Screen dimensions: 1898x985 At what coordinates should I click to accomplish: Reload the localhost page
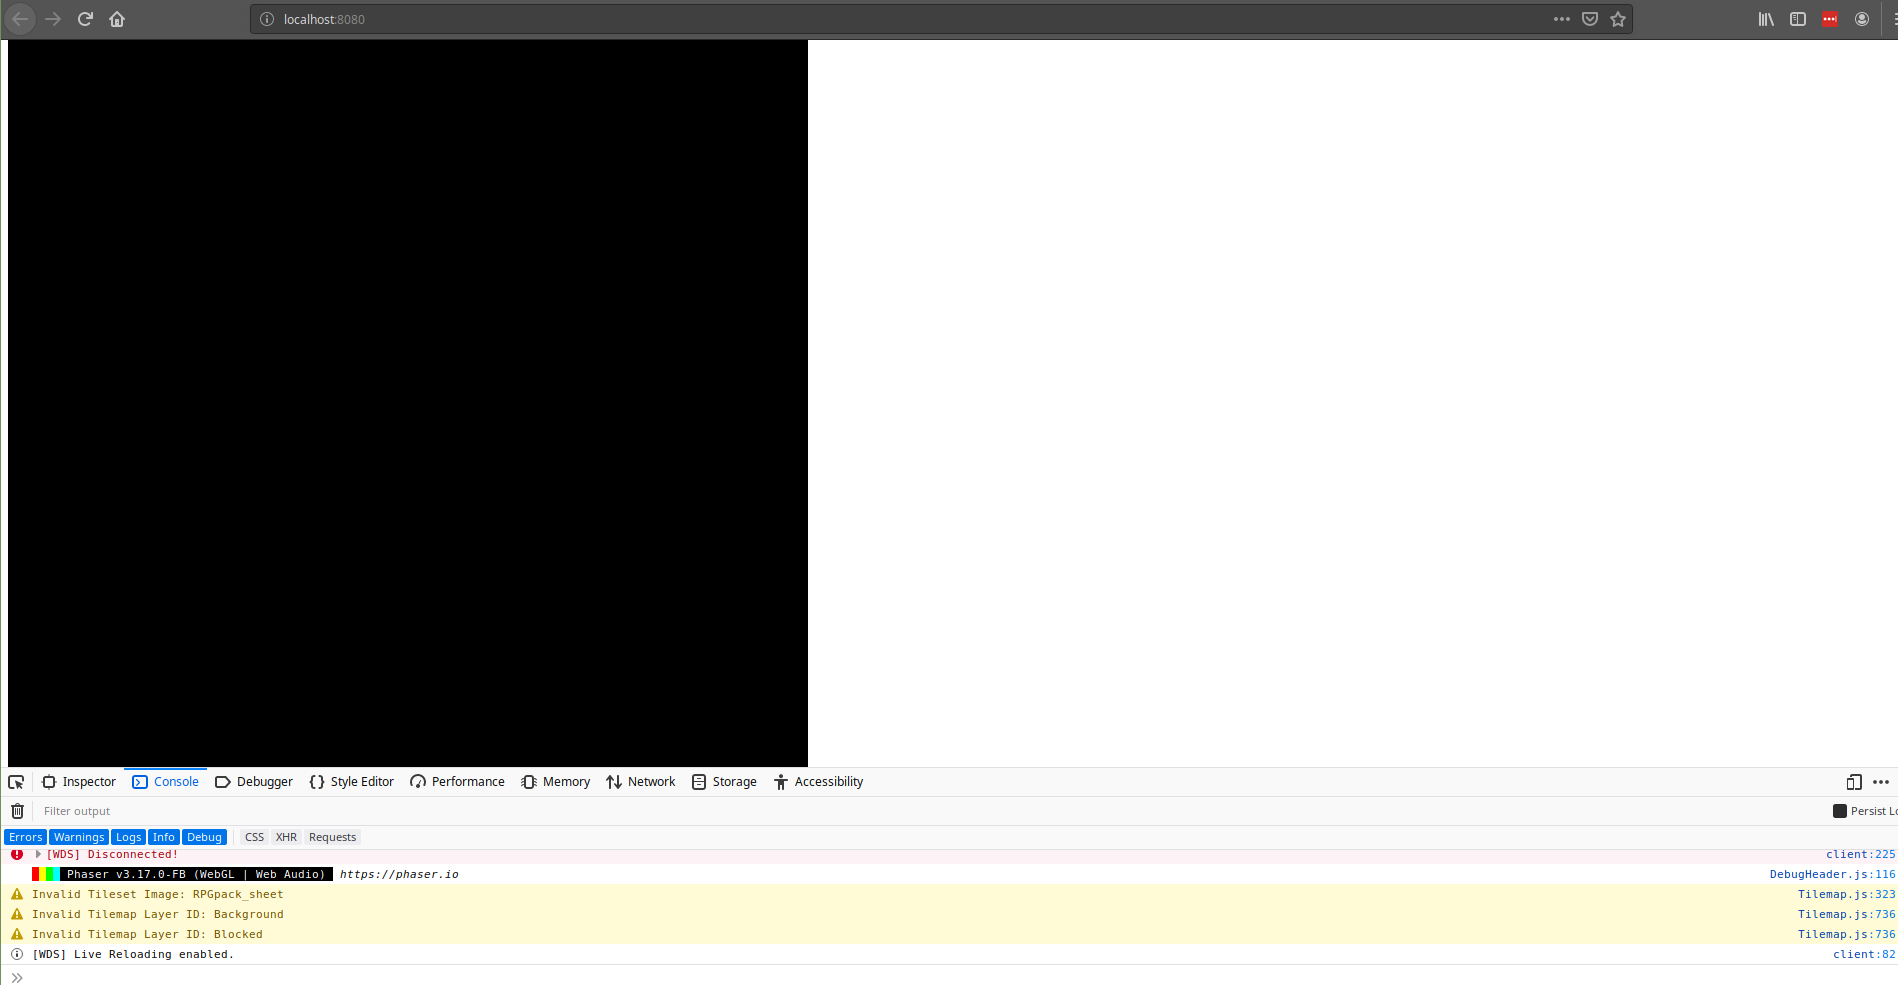pos(84,18)
